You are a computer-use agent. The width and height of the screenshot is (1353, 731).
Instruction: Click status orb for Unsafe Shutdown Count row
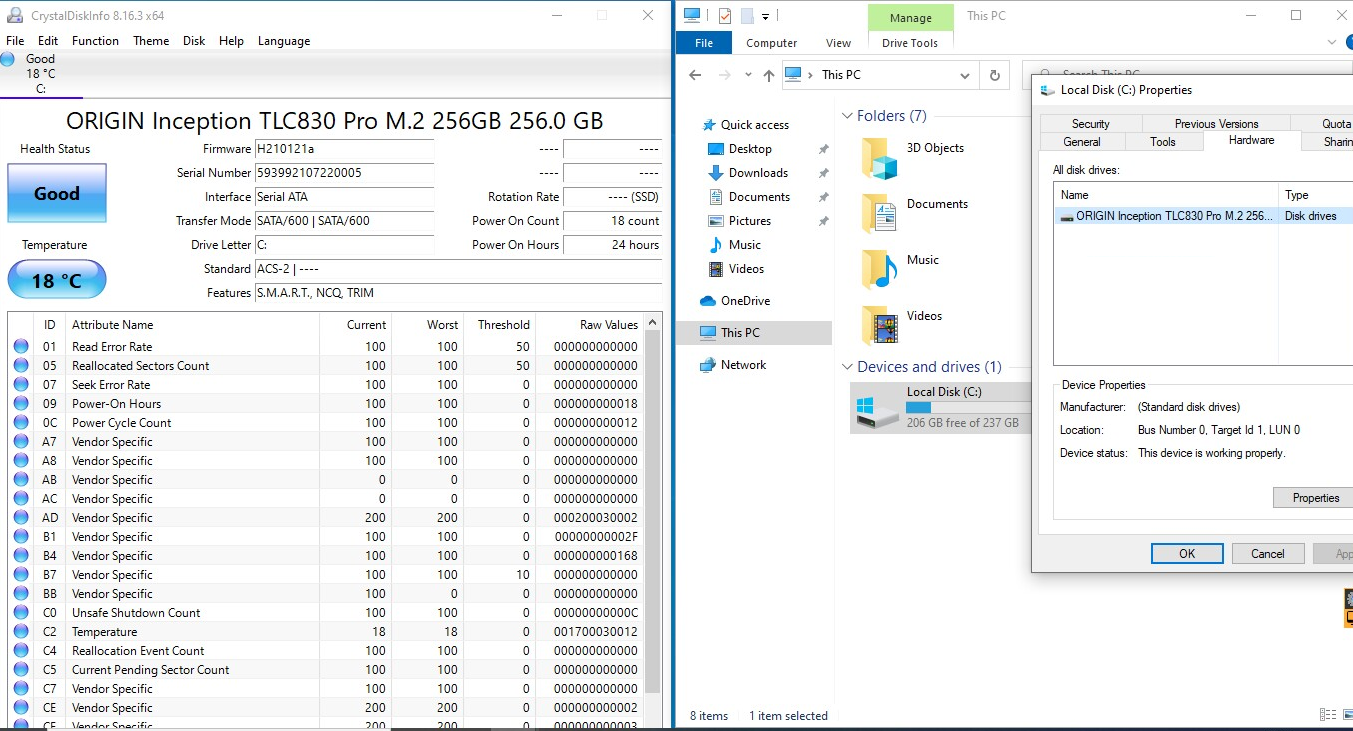point(21,613)
